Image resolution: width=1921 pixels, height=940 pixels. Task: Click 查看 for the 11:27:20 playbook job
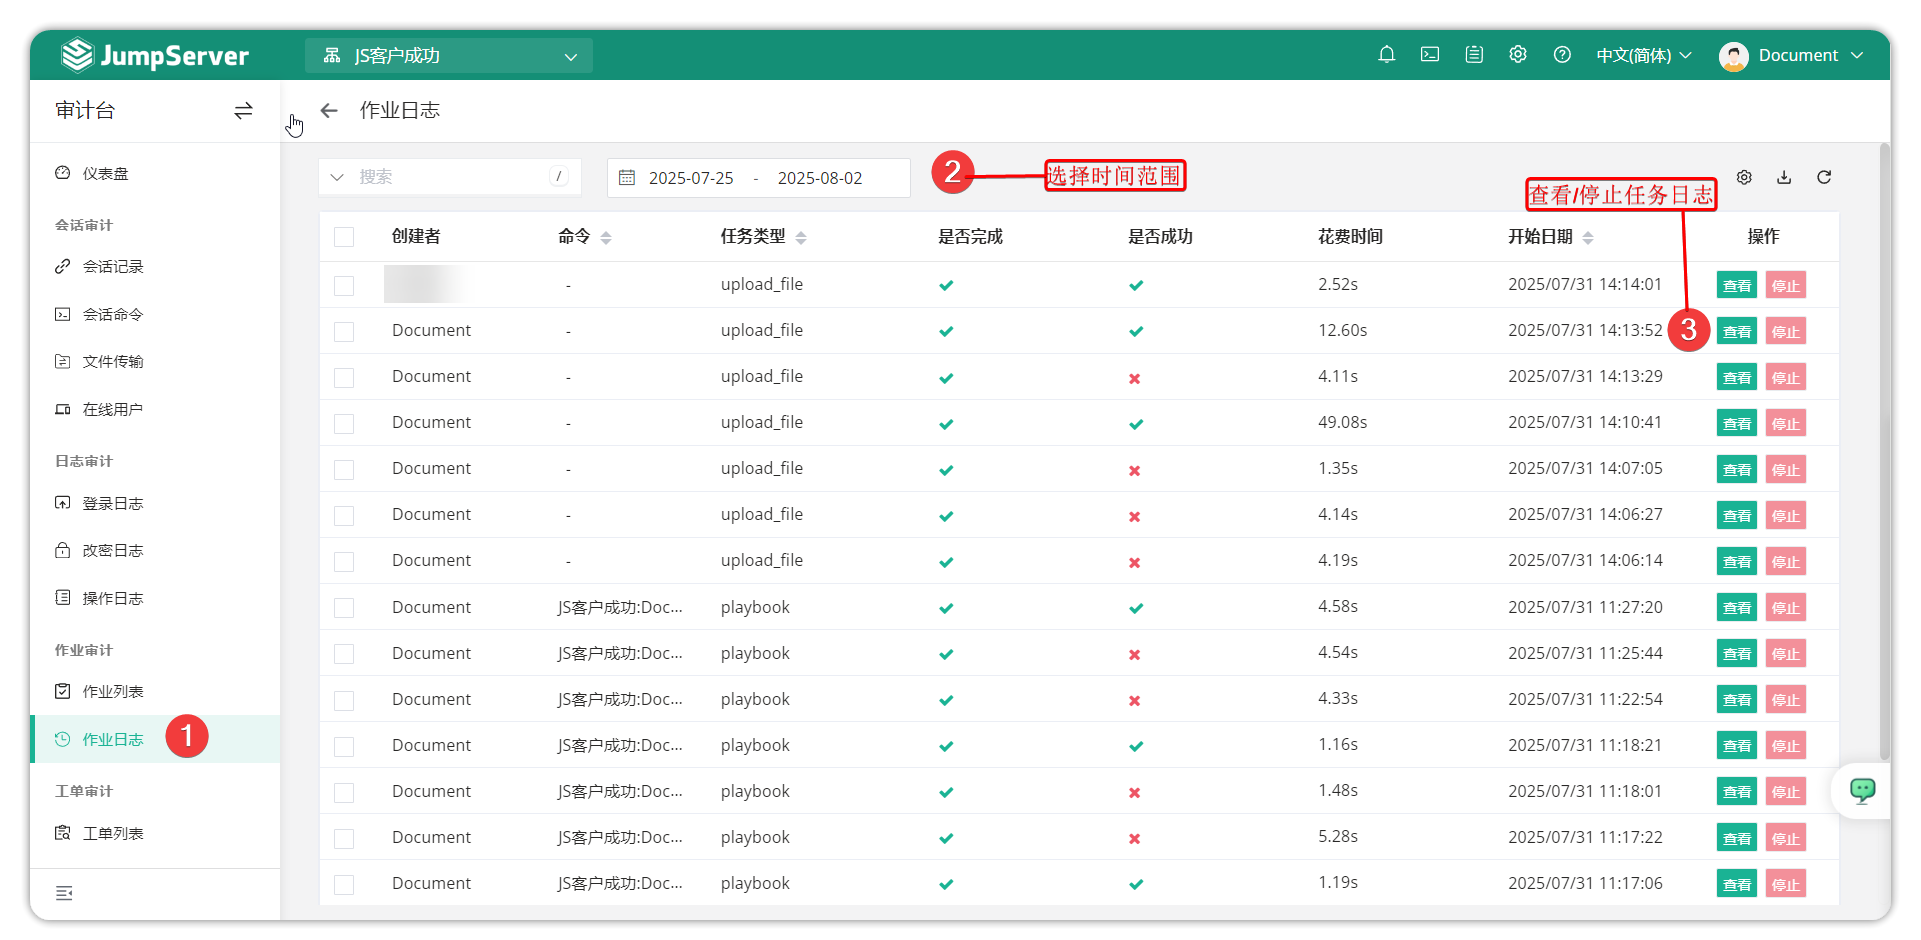tap(1737, 608)
